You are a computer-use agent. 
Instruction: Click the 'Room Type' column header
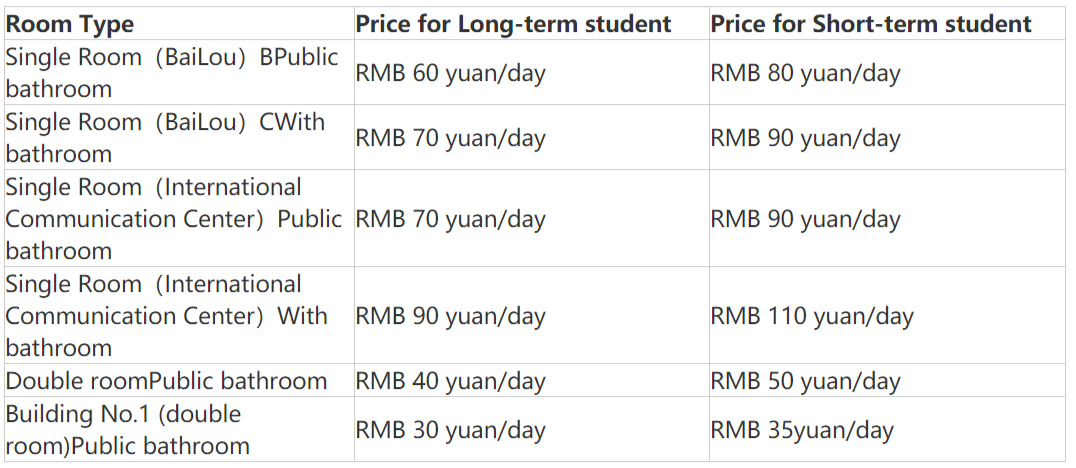coord(70,24)
